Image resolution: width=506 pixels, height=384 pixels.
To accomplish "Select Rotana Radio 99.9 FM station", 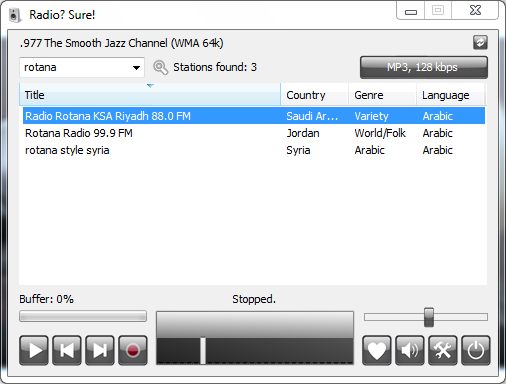I will tap(254, 133).
